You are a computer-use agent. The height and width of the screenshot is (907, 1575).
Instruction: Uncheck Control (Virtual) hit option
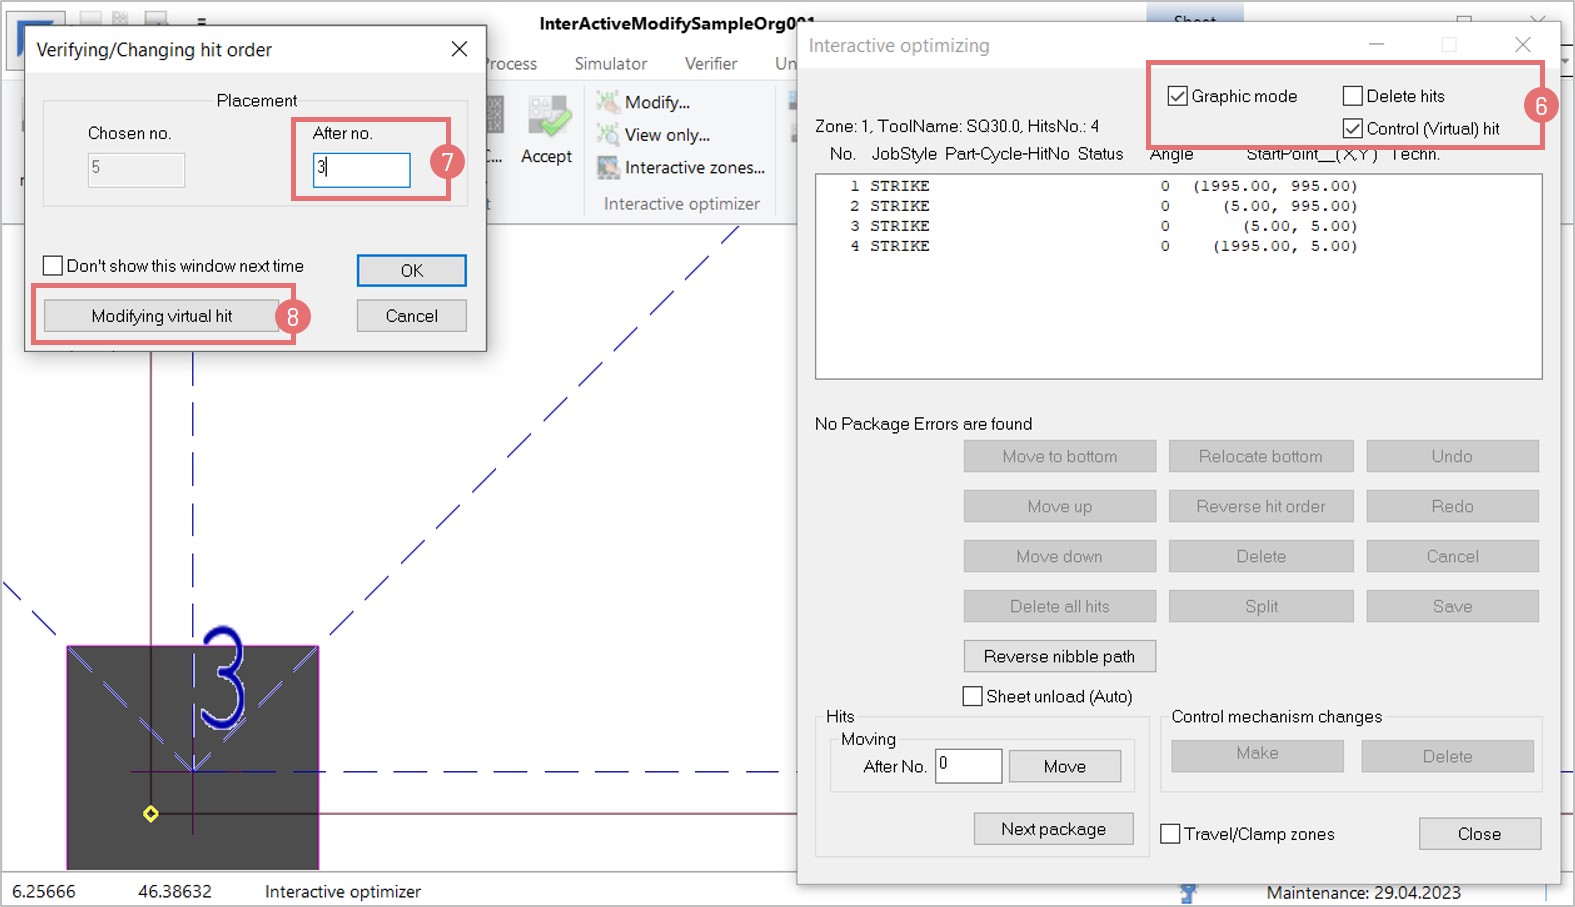click(x=1353, y=129)
